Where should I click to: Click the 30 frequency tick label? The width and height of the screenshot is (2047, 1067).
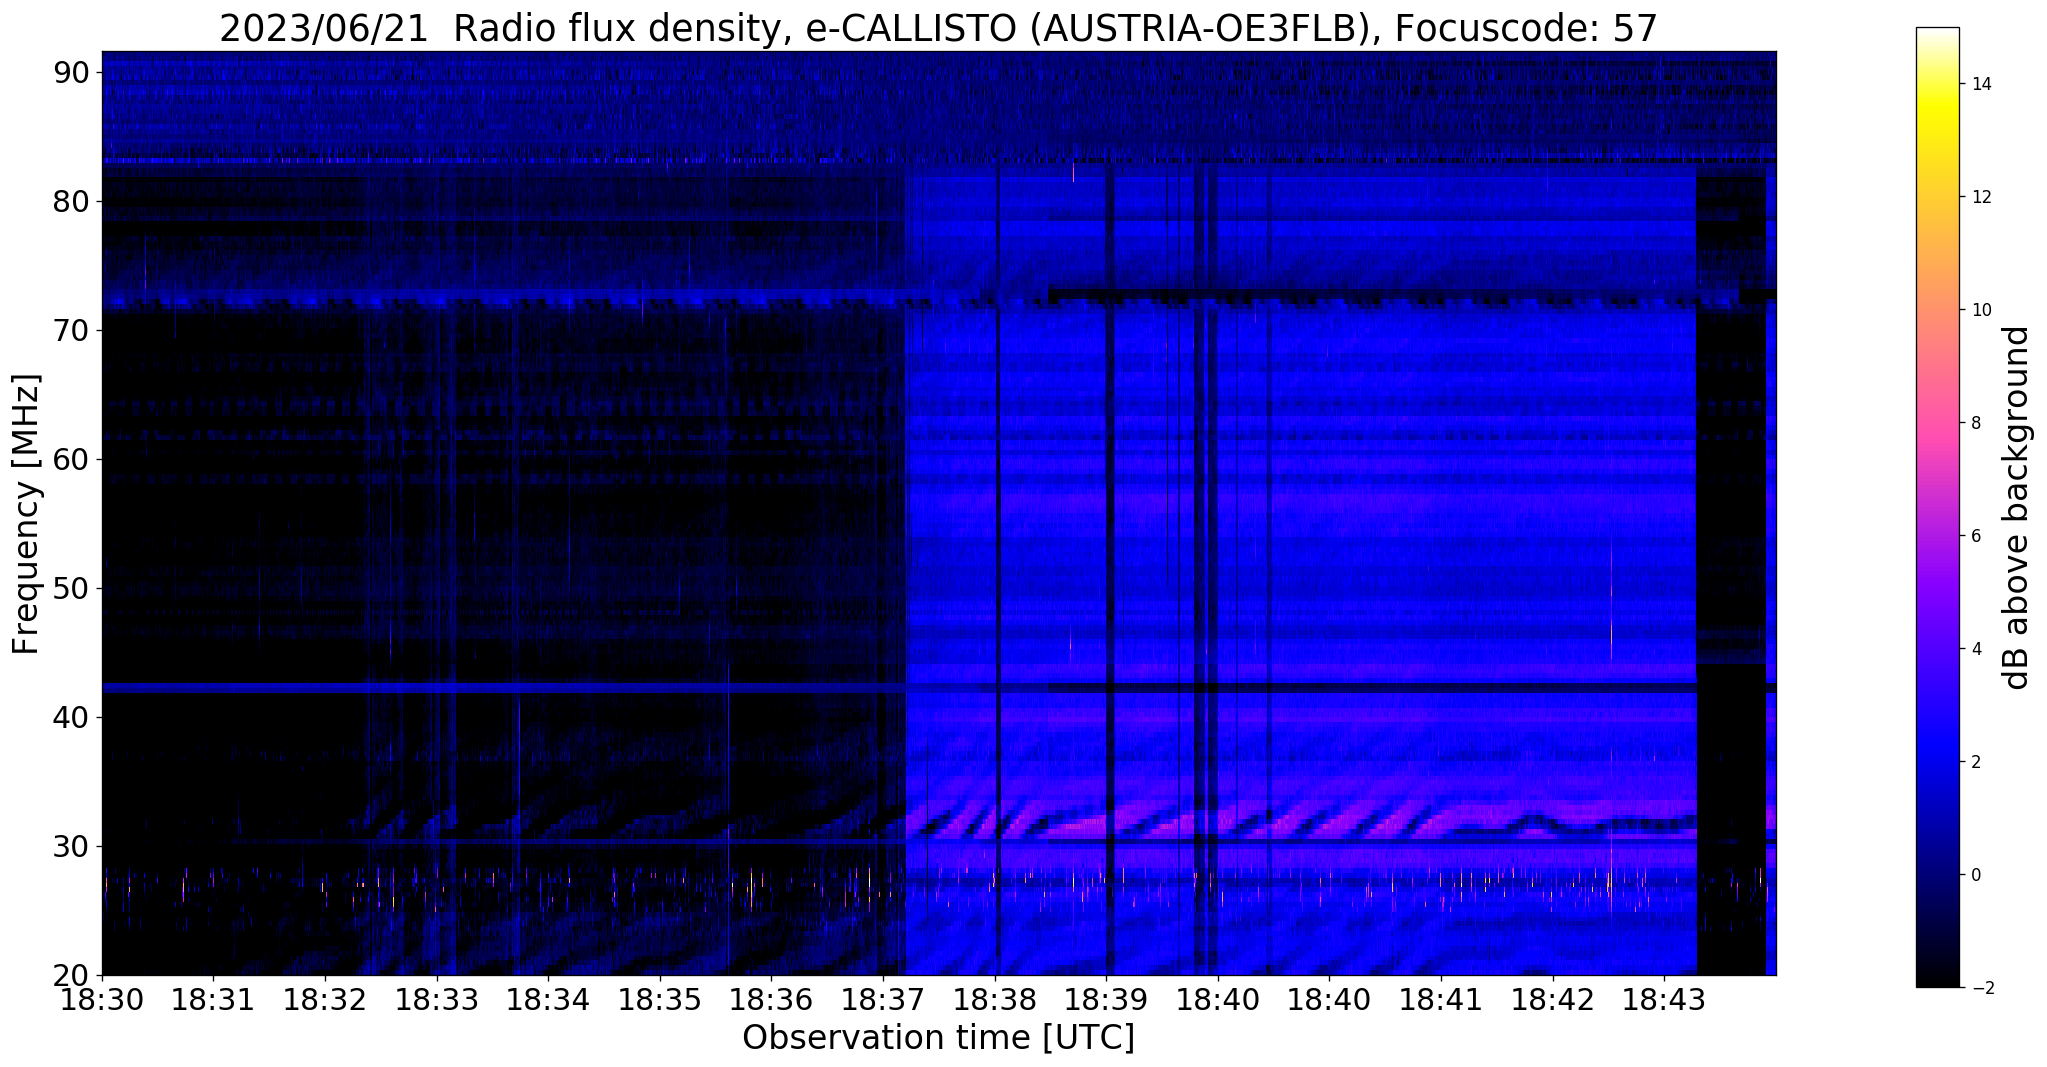tap(74, 846)
